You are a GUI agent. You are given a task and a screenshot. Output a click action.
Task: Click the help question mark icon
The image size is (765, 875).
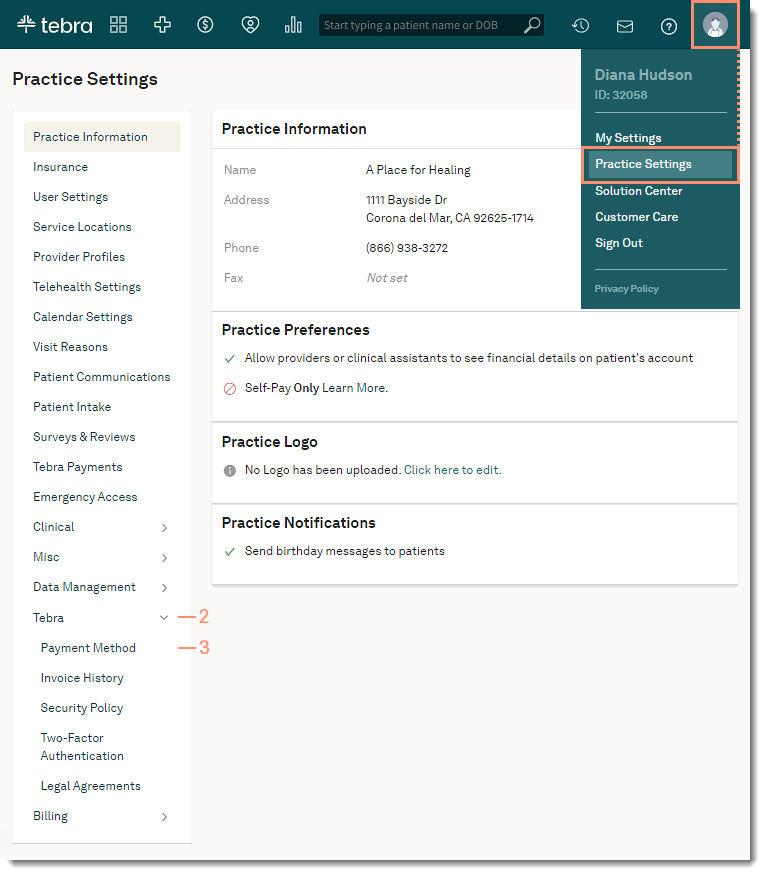coord(669,26)
